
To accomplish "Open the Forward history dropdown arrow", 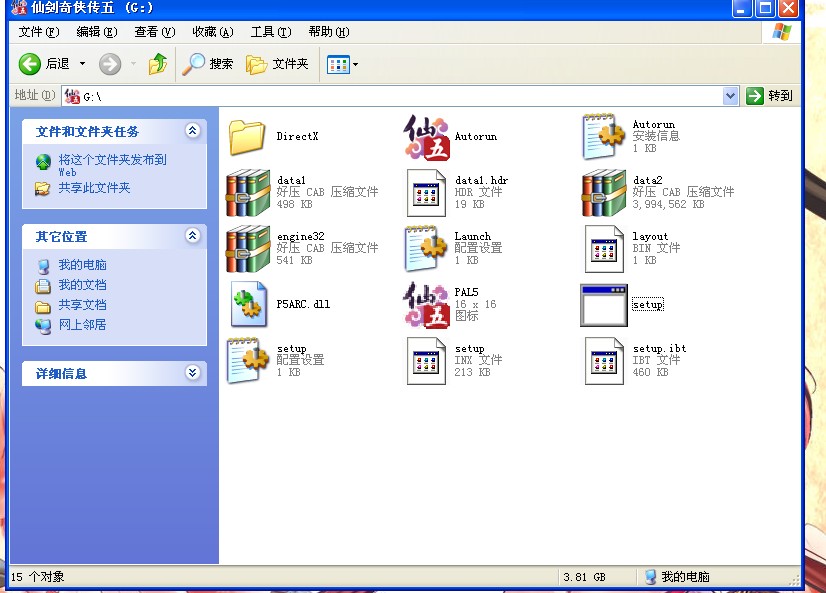I will click(133, 64).
